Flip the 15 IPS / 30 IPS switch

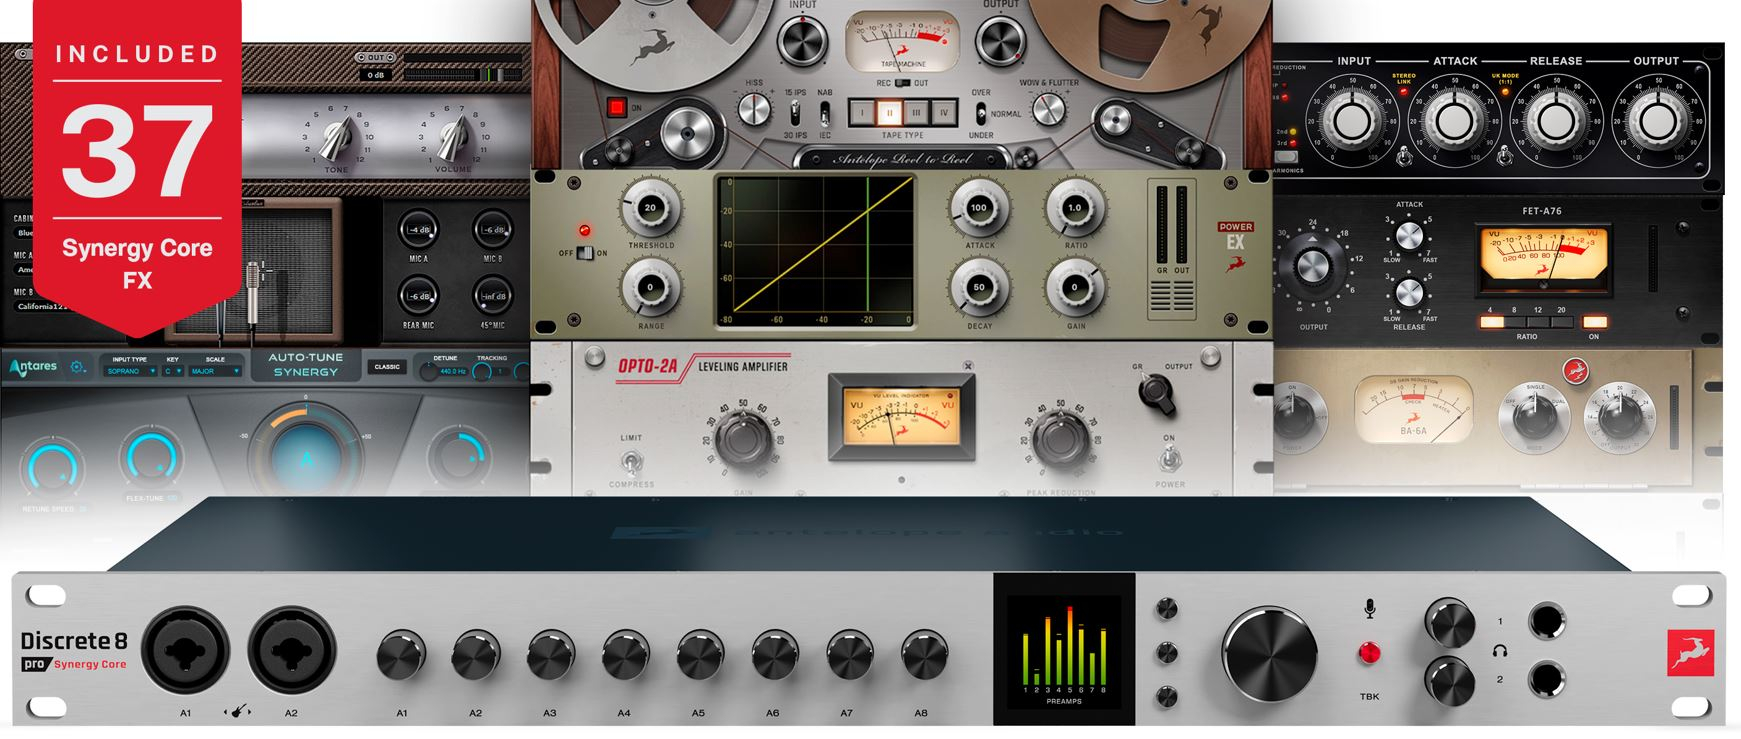point(795,113)
